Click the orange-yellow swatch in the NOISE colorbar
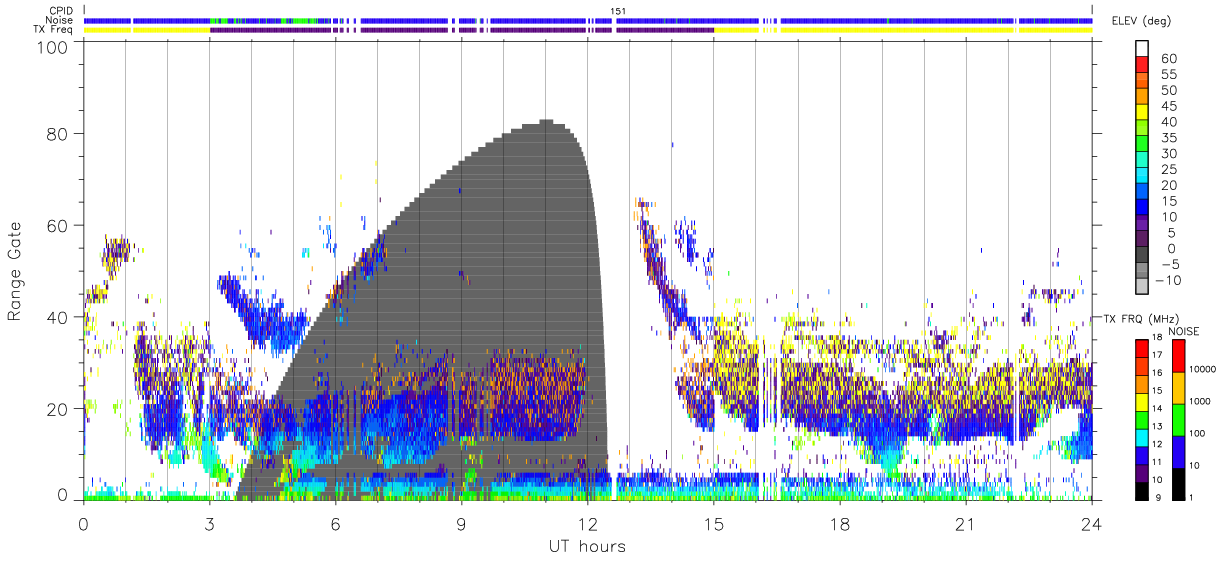Viewport: 1228px width, 567px height. tap(1178, 387)
